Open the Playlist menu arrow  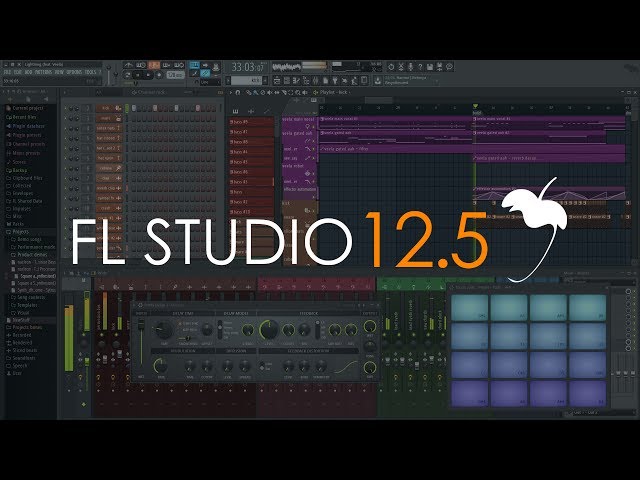click(x=231, y=93)
